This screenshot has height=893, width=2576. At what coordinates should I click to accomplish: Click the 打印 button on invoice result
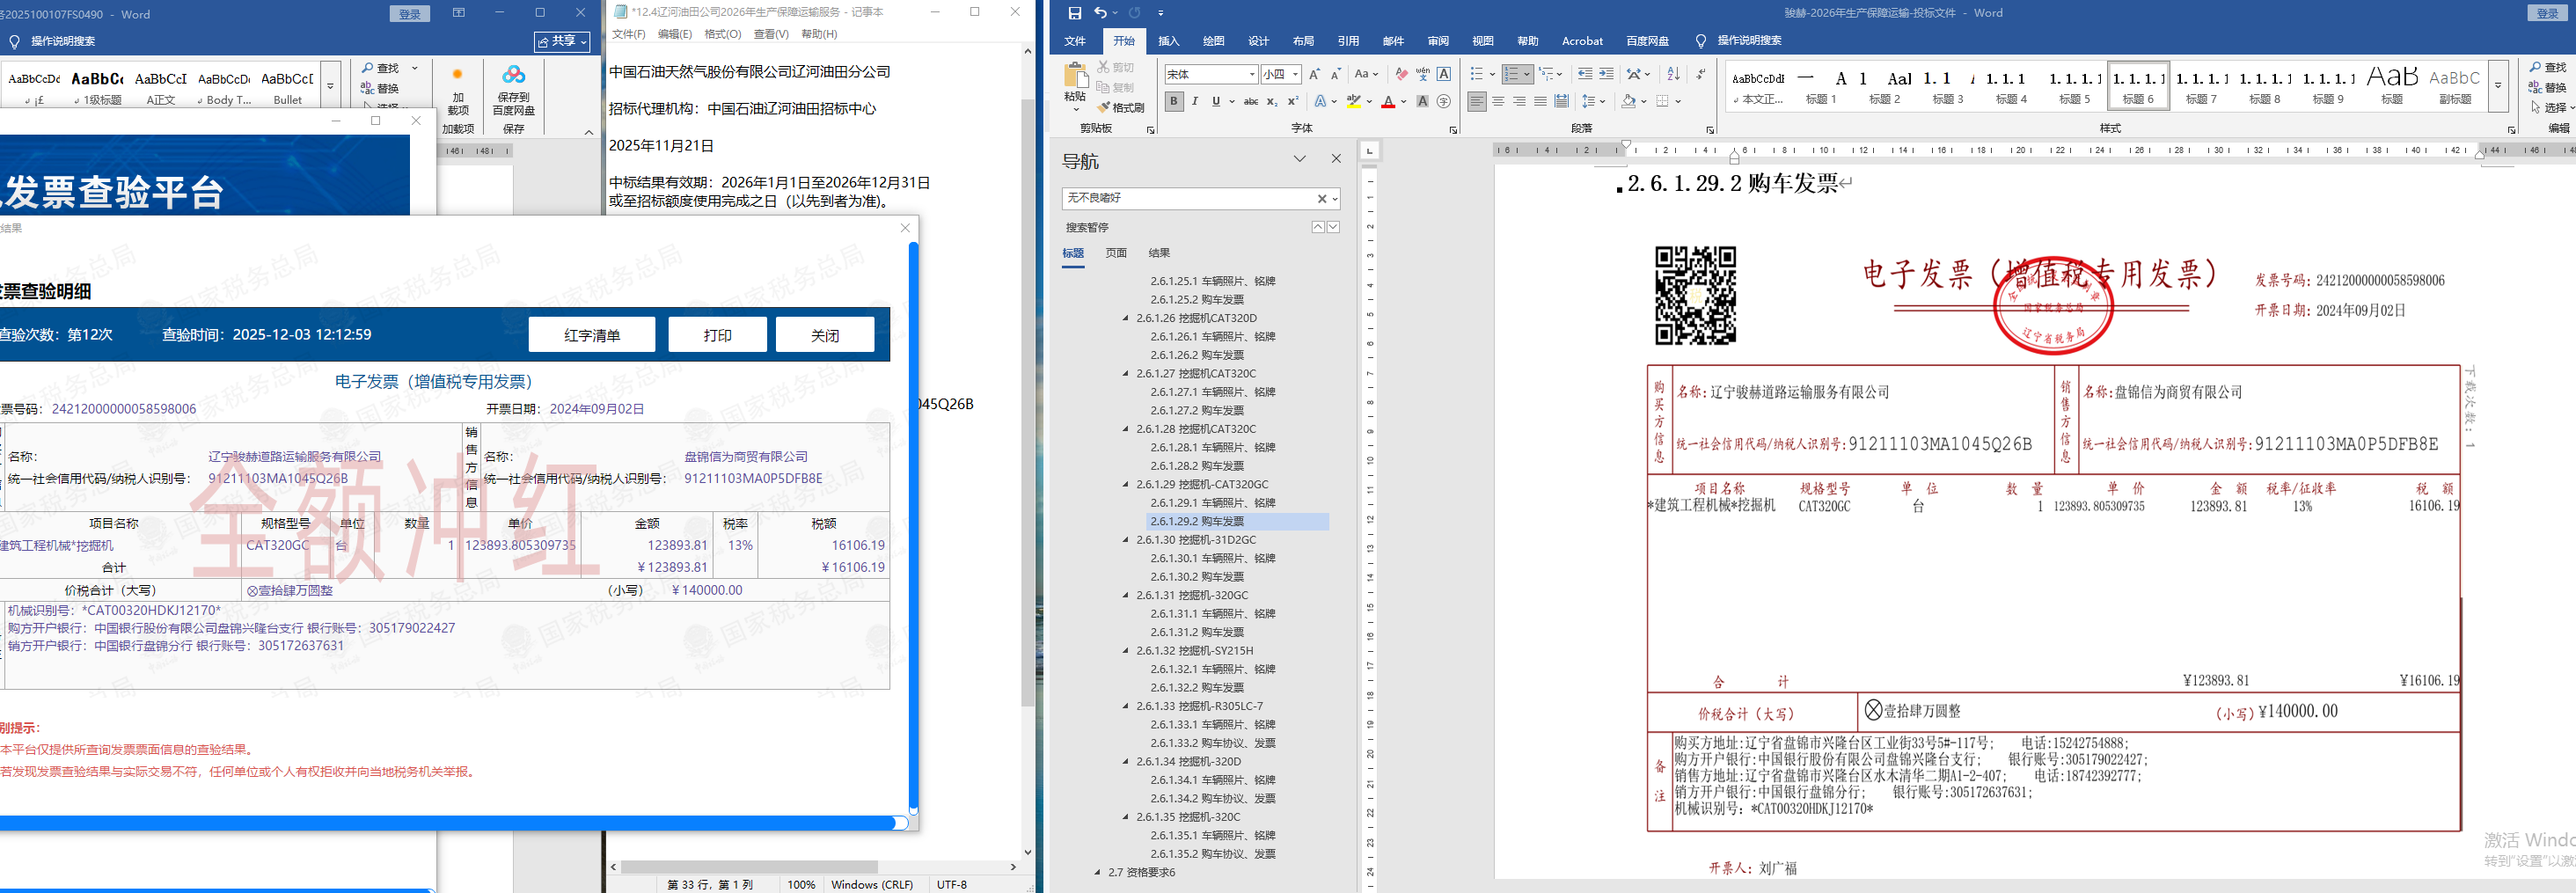[x=717, y=335]
